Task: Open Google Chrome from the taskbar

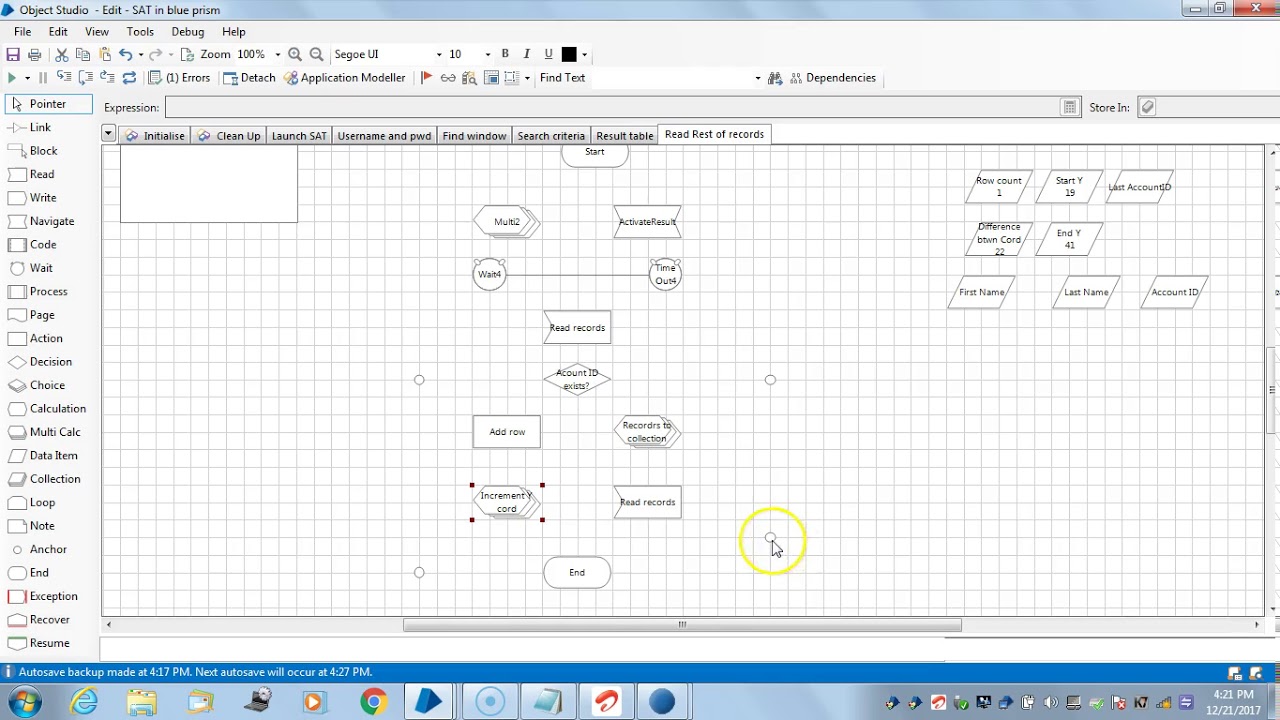Action: [x=373, y=701]
